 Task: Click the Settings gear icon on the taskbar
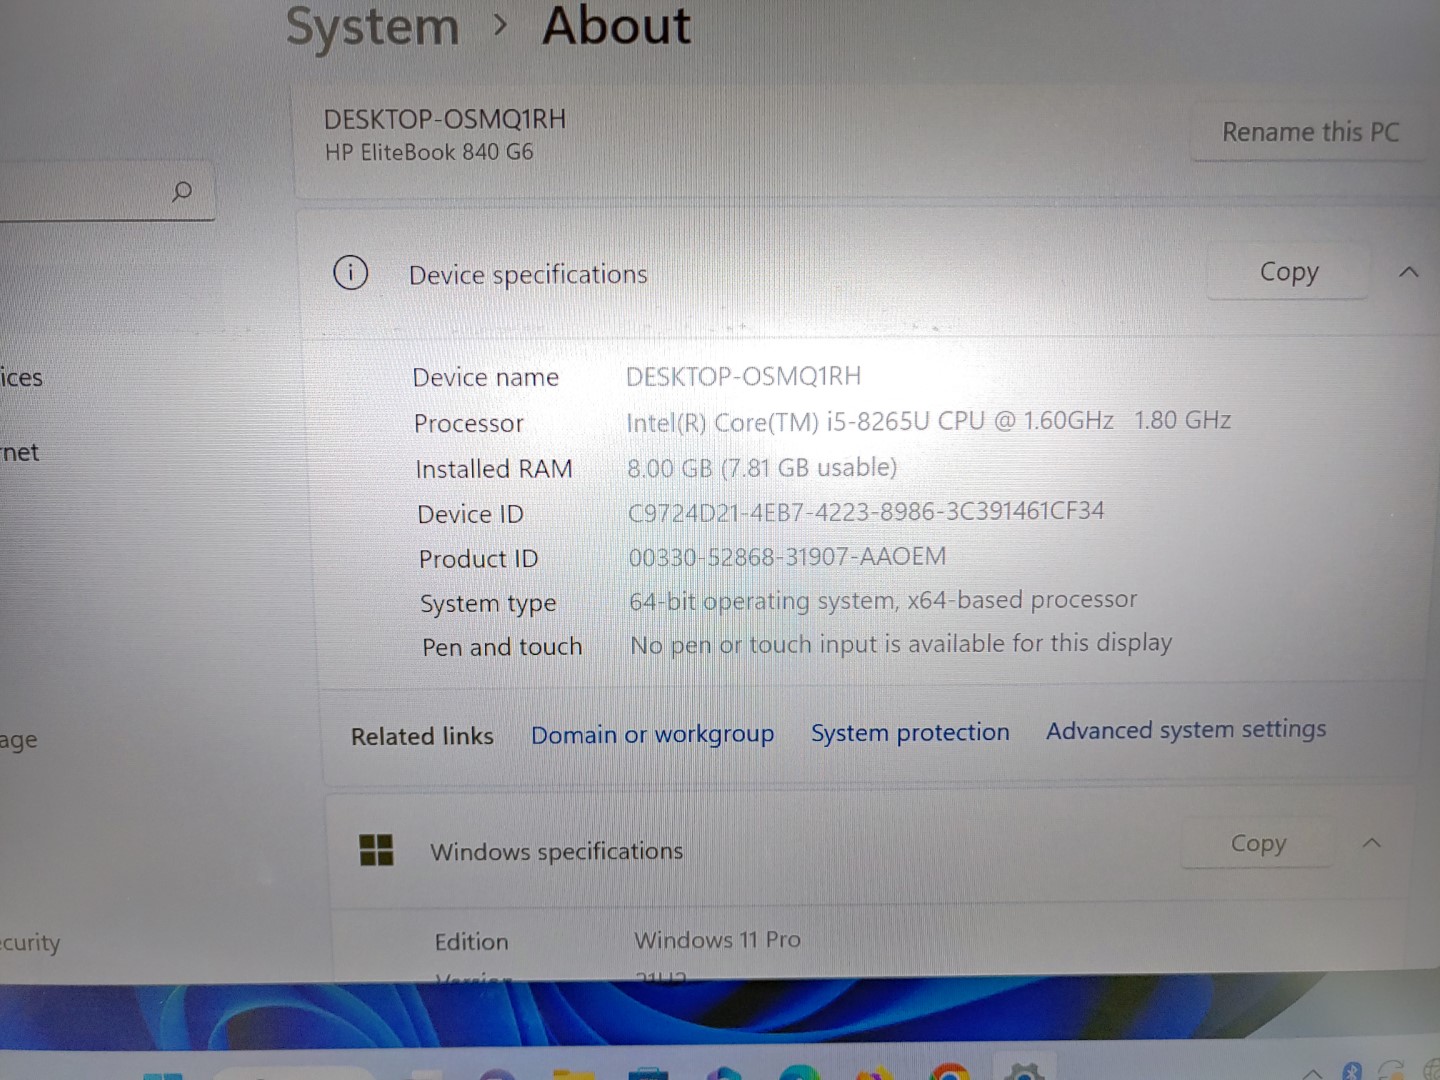[x=1024, y=1072]
